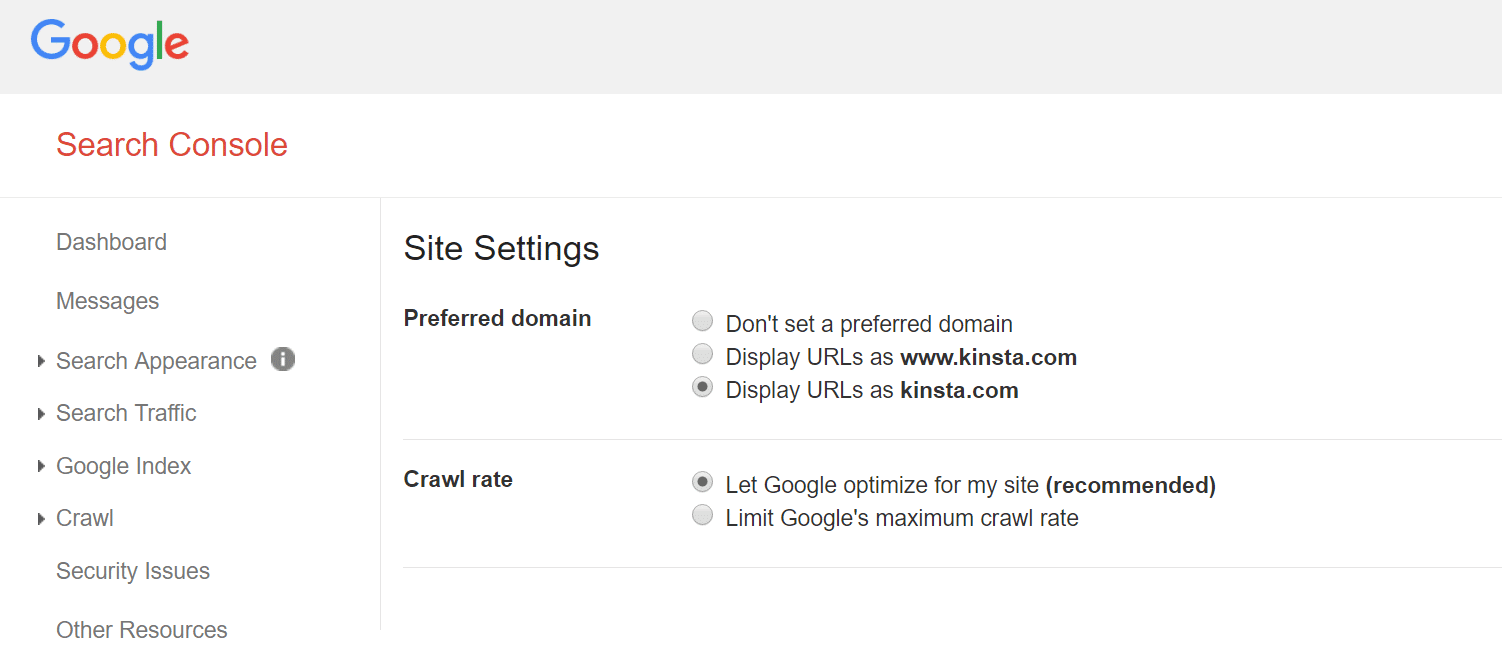Go to Security Issues
Viewport: 1502px width, 670px height.
pos(133,571)
